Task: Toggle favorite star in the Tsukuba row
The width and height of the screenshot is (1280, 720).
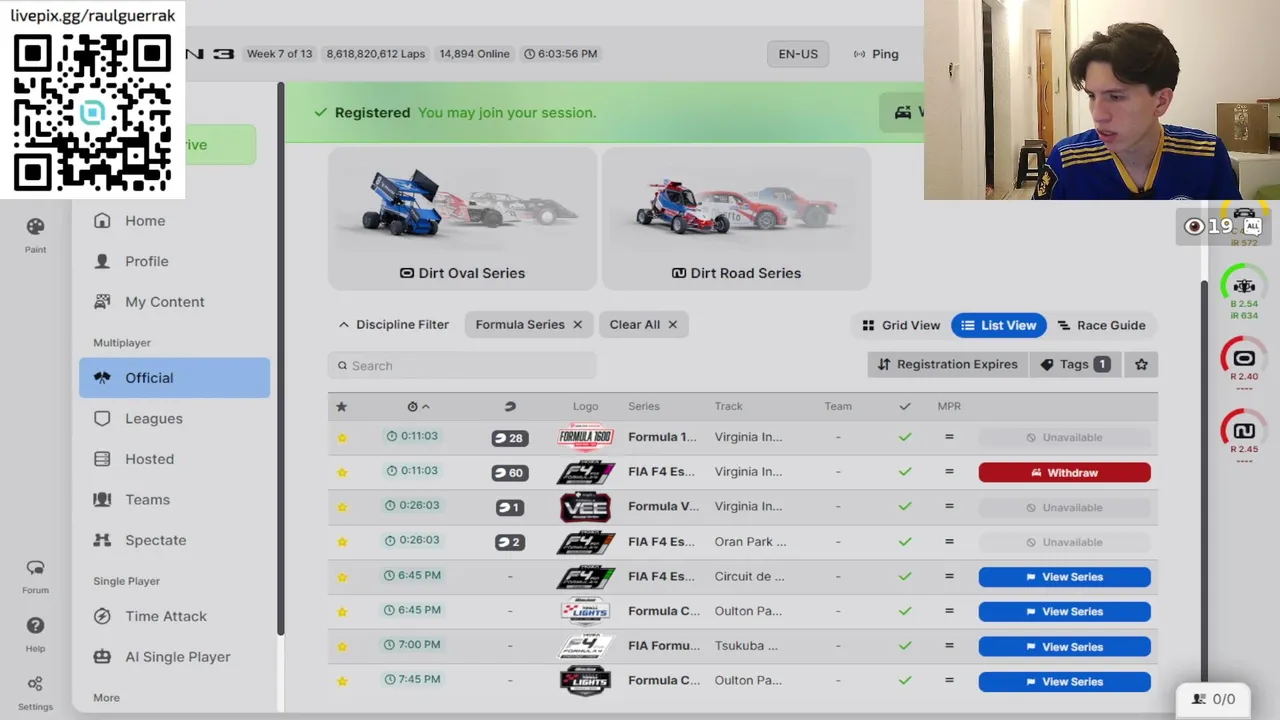Action: tap(342, 646)
